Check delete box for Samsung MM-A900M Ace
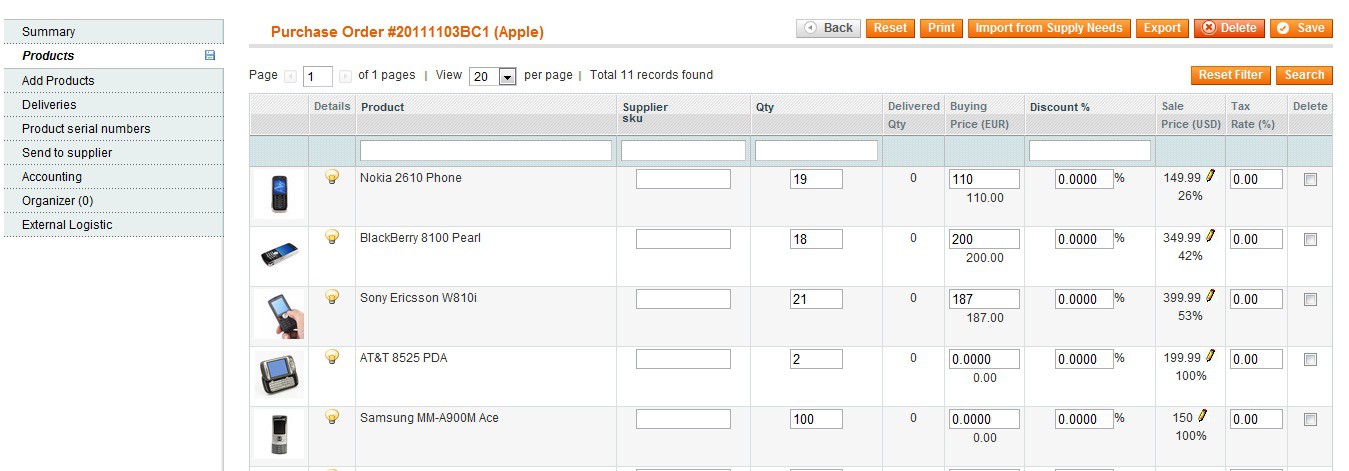 [x=1310, y=419]
